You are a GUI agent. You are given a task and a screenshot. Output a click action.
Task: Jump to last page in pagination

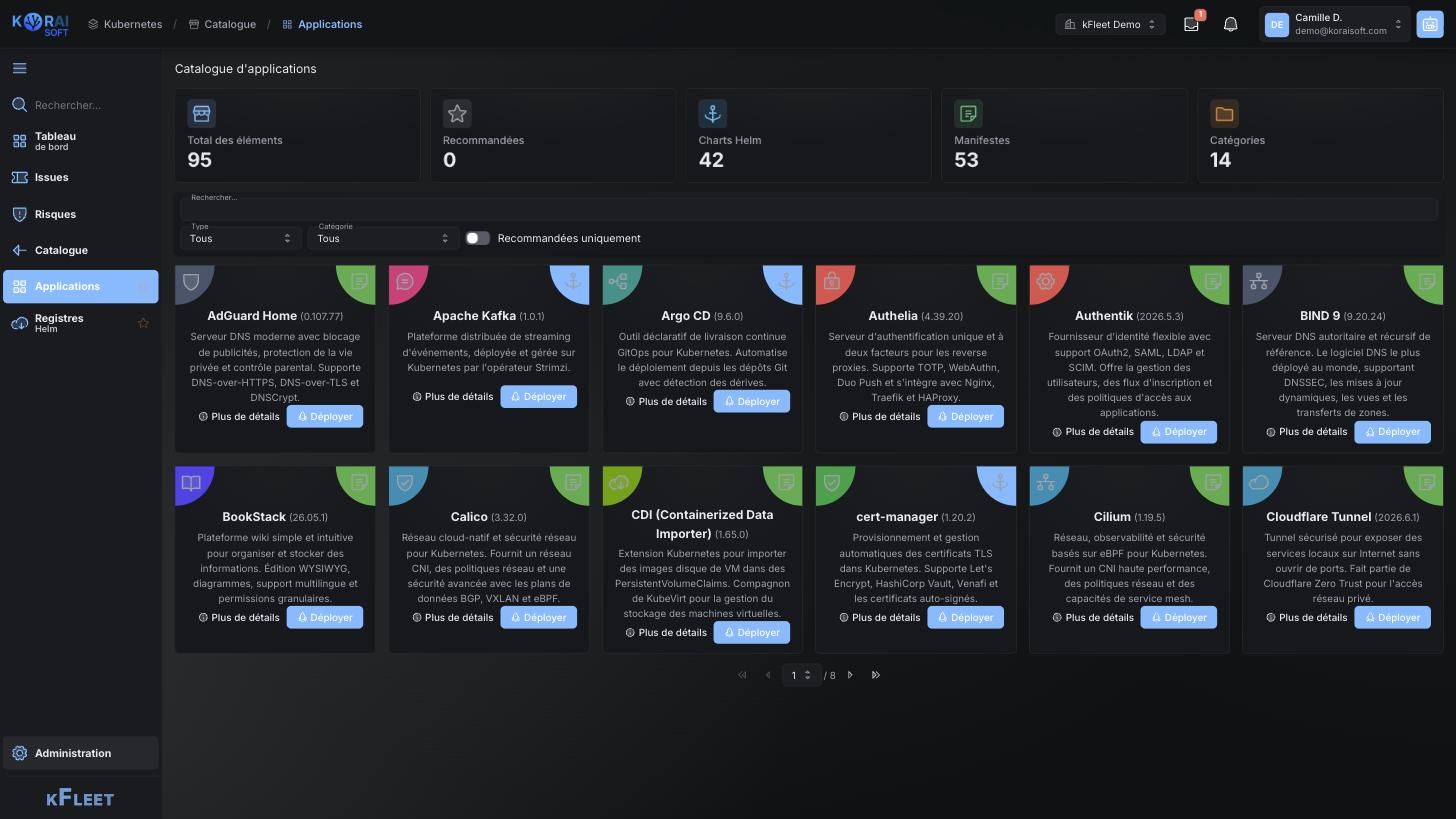point(876,675)
